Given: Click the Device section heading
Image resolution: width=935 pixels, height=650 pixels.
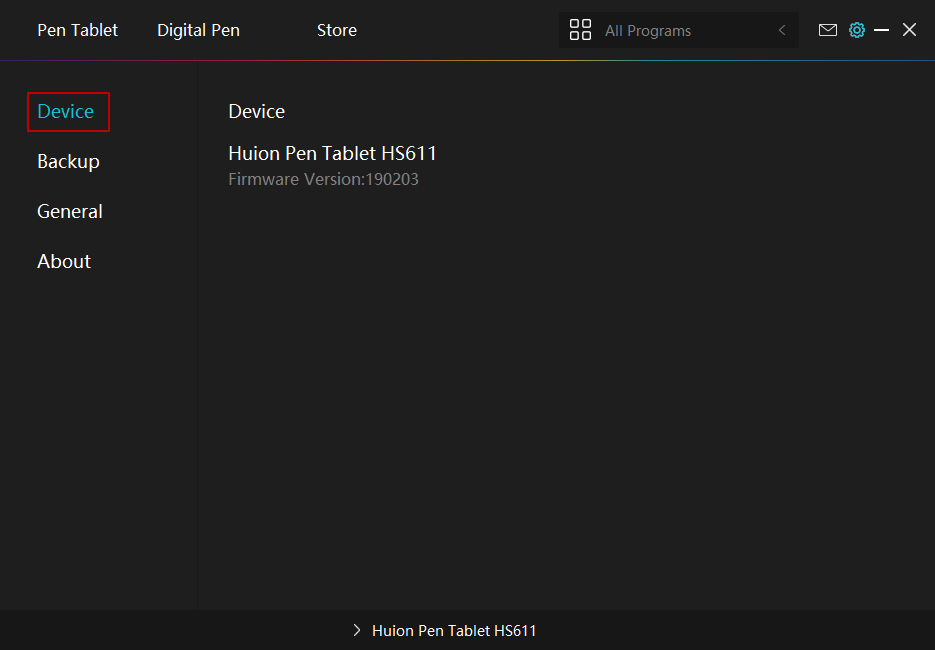Looking at the screenshot, I should pyautogui.click(x=256, y=112).
